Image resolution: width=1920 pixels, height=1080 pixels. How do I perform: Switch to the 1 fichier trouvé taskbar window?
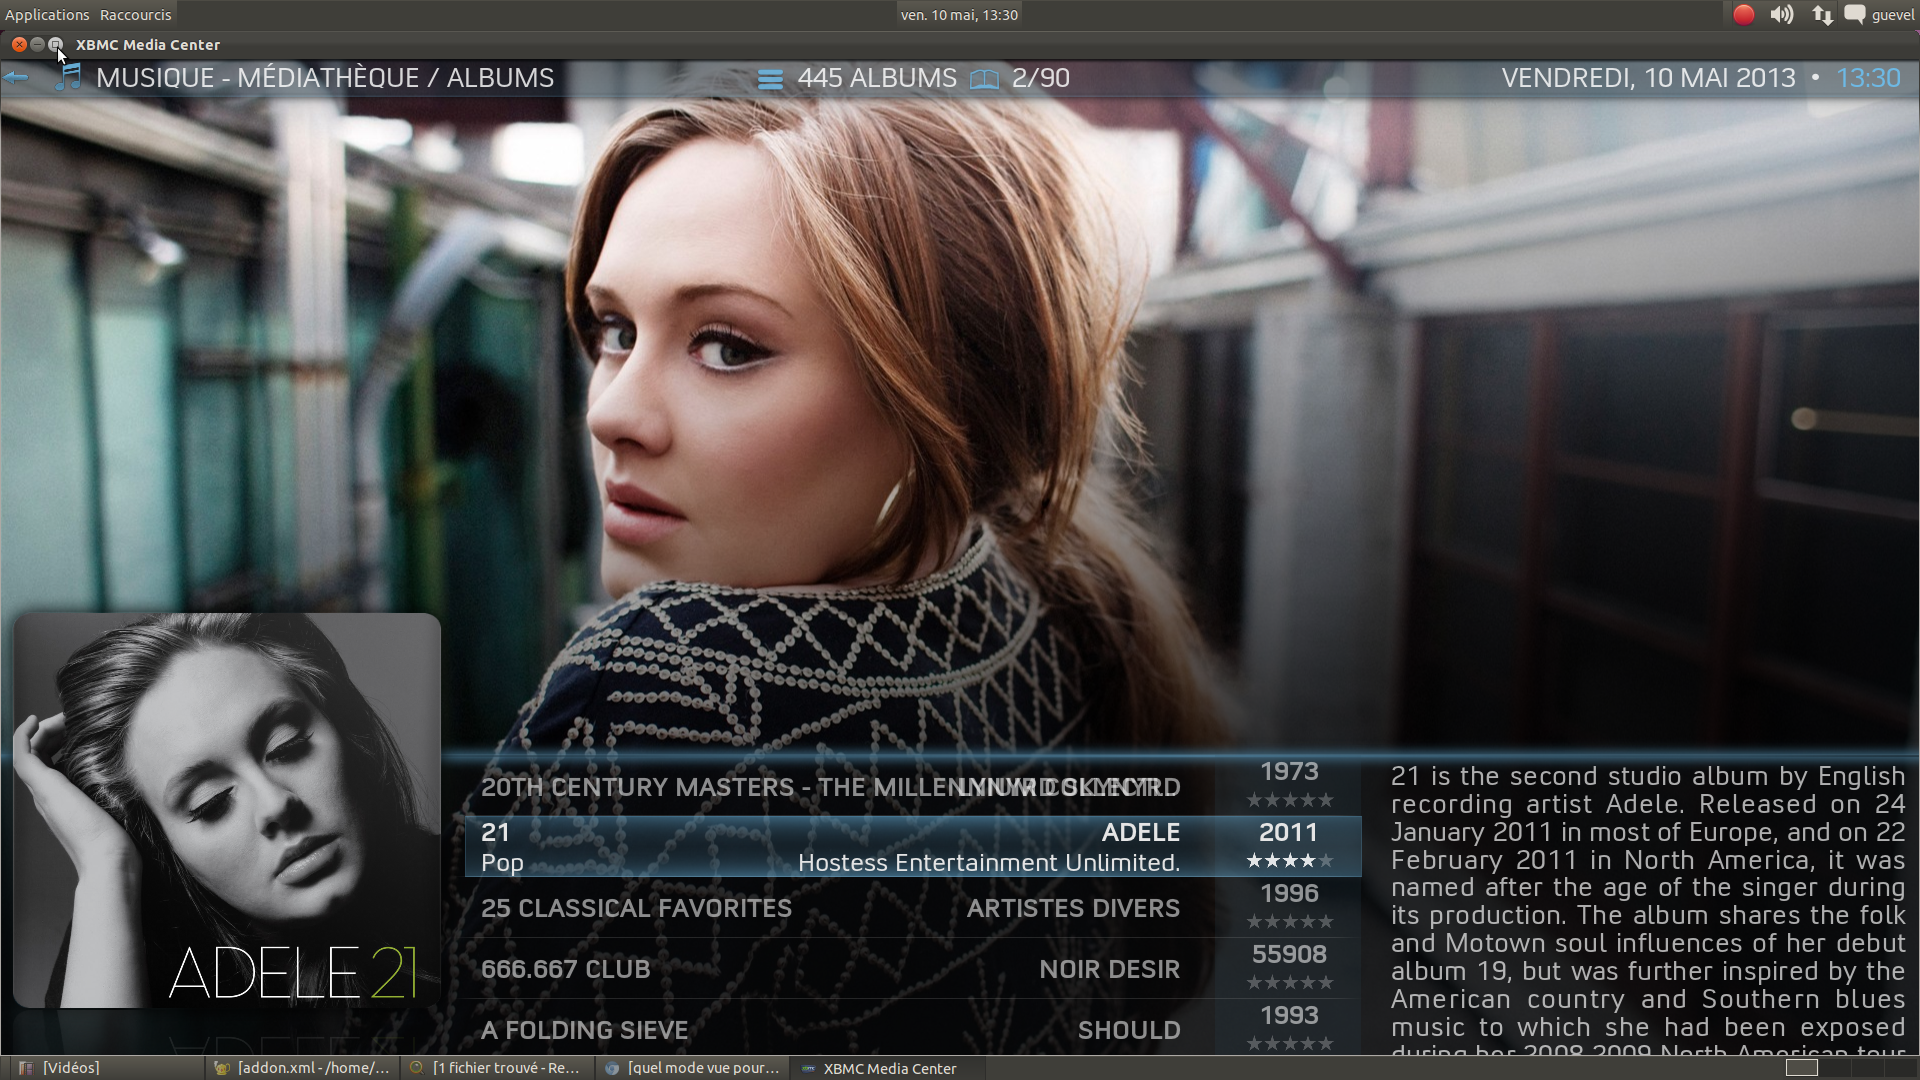[498, 1068]
